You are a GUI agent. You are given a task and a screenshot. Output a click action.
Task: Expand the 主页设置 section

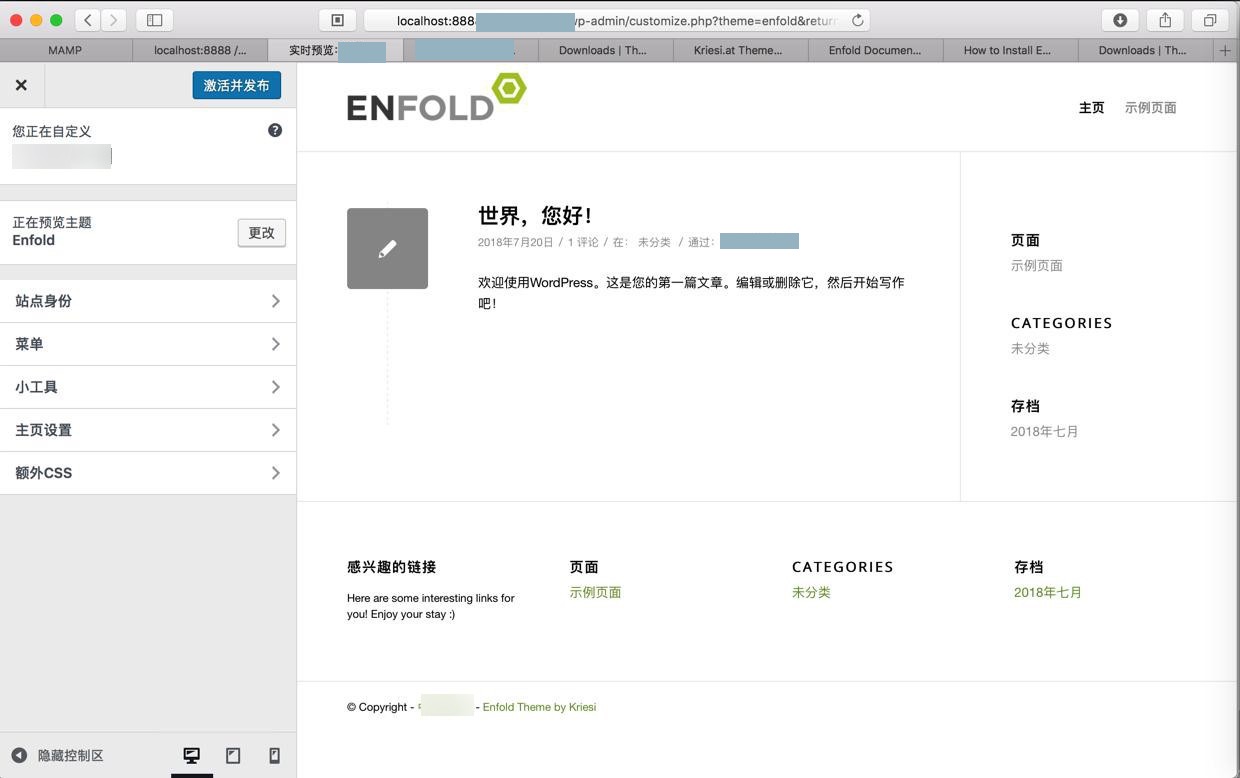[148, 430]
